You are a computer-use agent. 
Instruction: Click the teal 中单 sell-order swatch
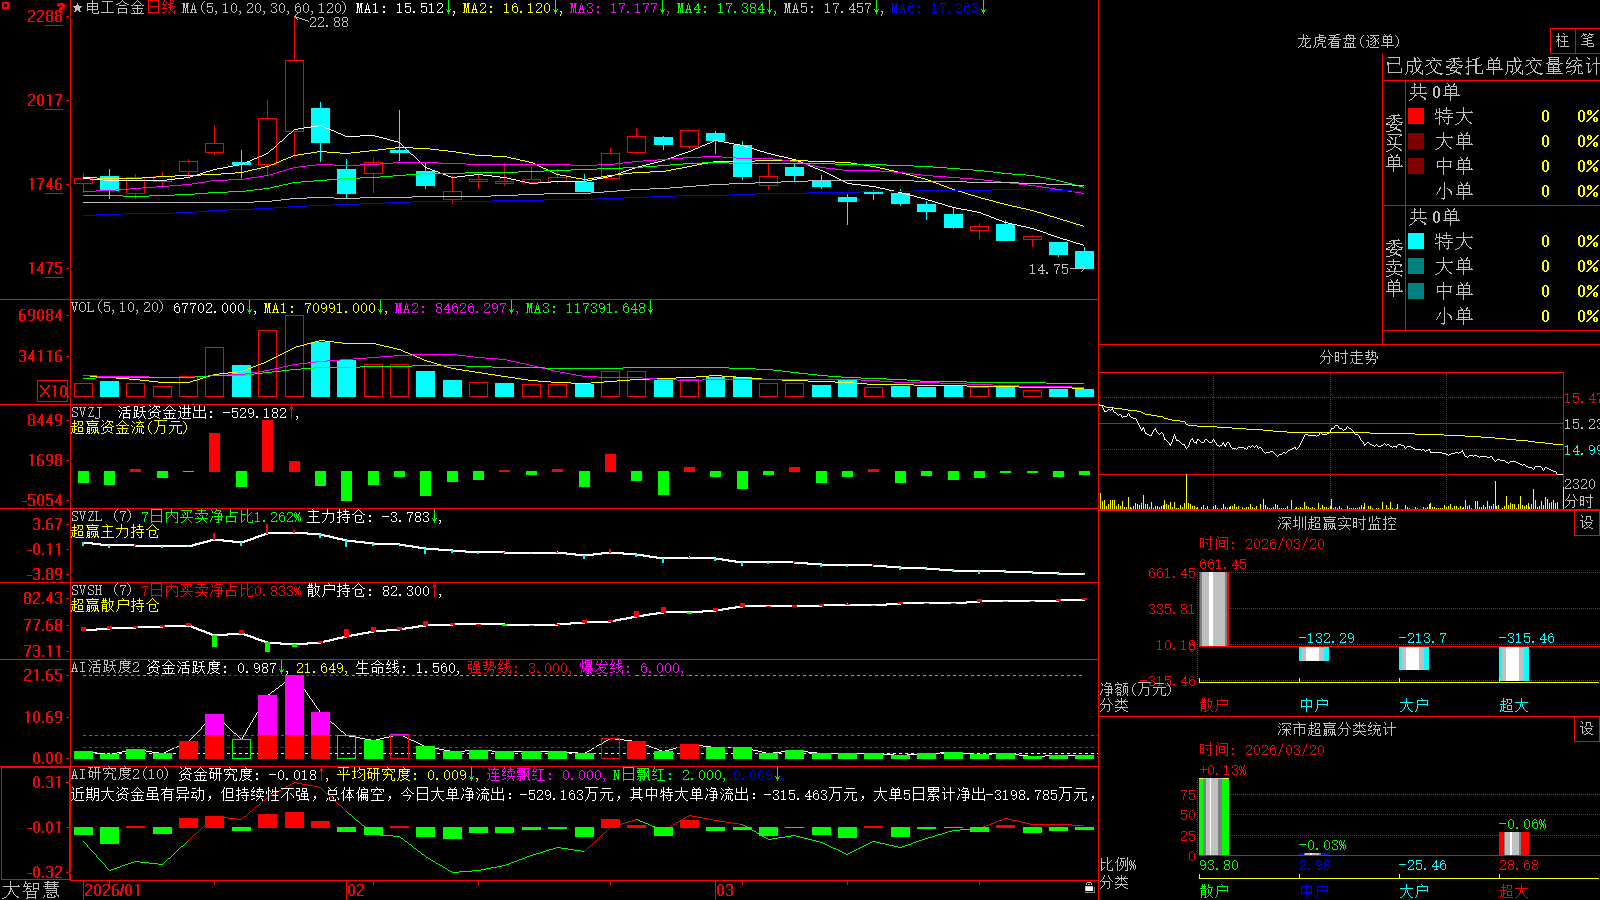[x=1416, y=291]
